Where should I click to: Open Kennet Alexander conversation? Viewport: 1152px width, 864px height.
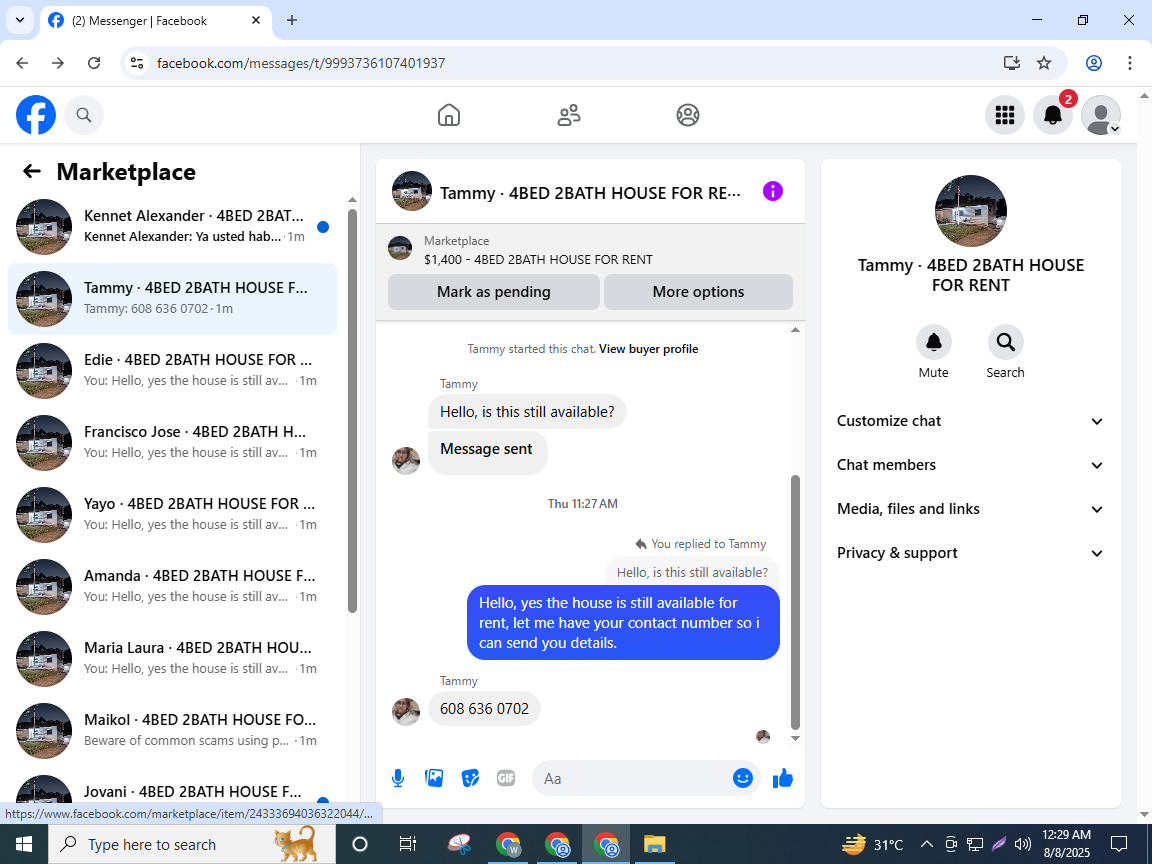tap(173, 227)
